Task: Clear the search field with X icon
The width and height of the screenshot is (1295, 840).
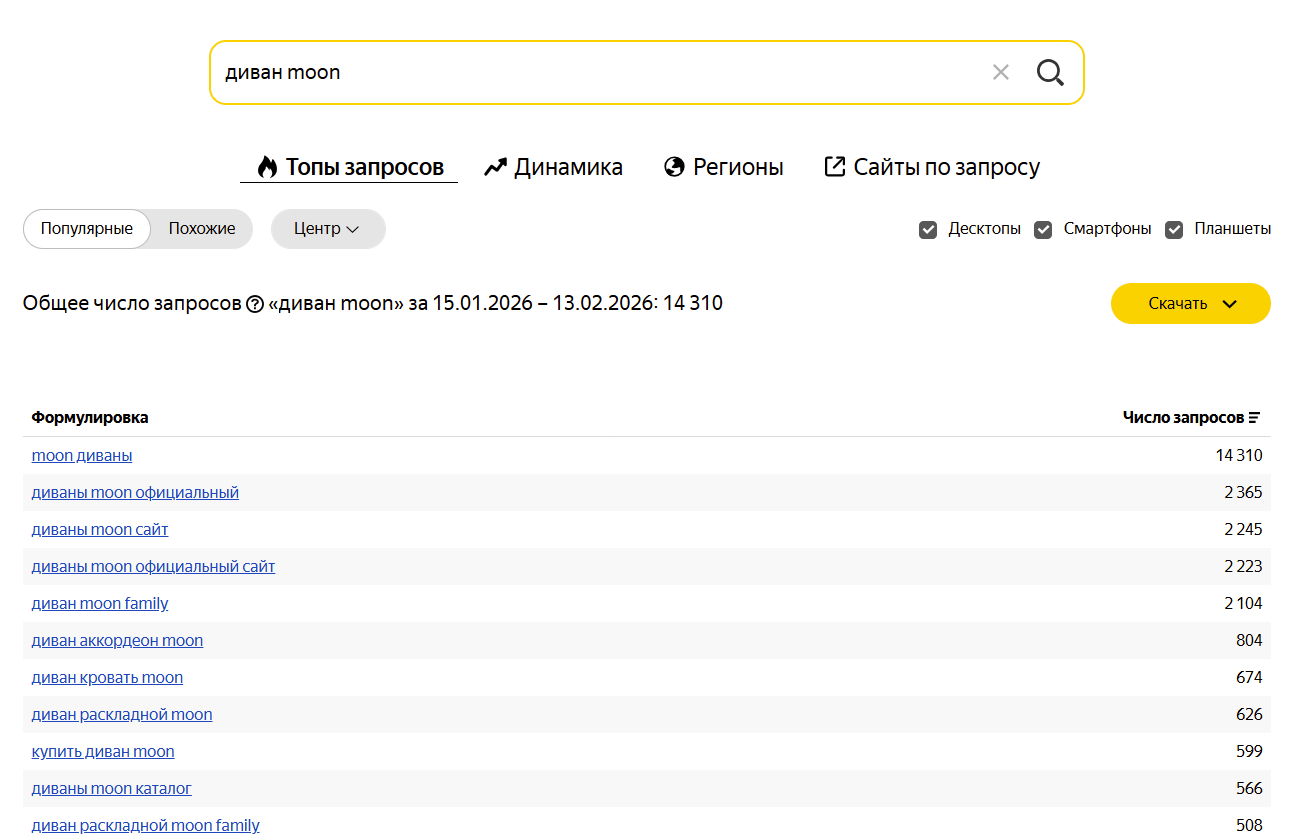Action: click(x=1000, y=72)
